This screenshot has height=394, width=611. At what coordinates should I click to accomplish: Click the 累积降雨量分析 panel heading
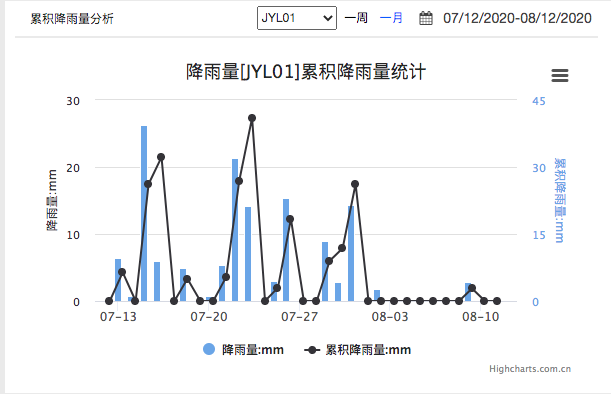pyautogui.click(x=72, y=18)
